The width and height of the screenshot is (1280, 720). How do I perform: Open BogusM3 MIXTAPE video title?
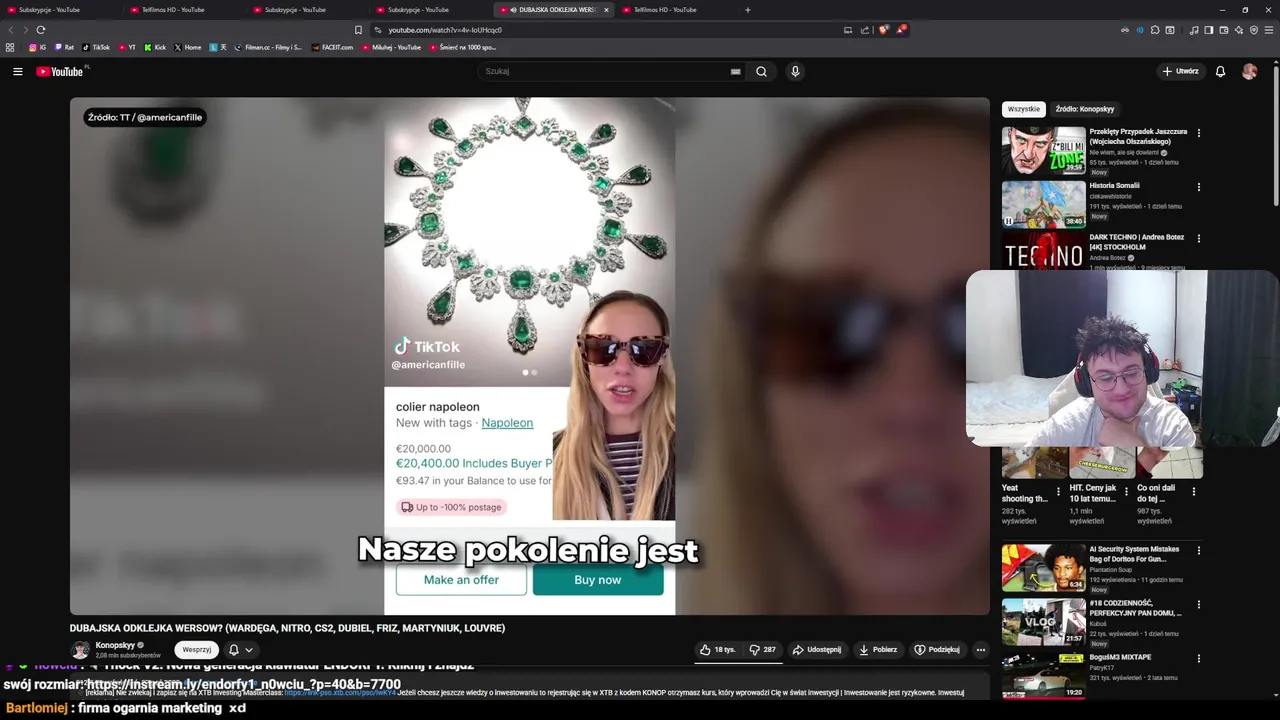point(1120,657)
